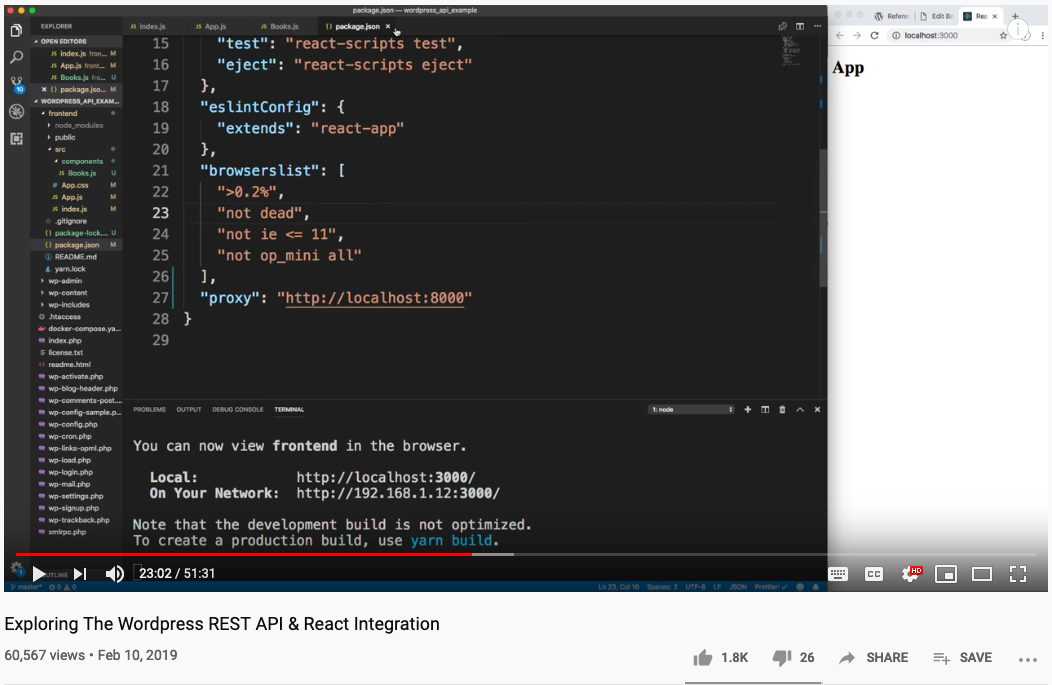Collapse the src folder

(60, 149)
